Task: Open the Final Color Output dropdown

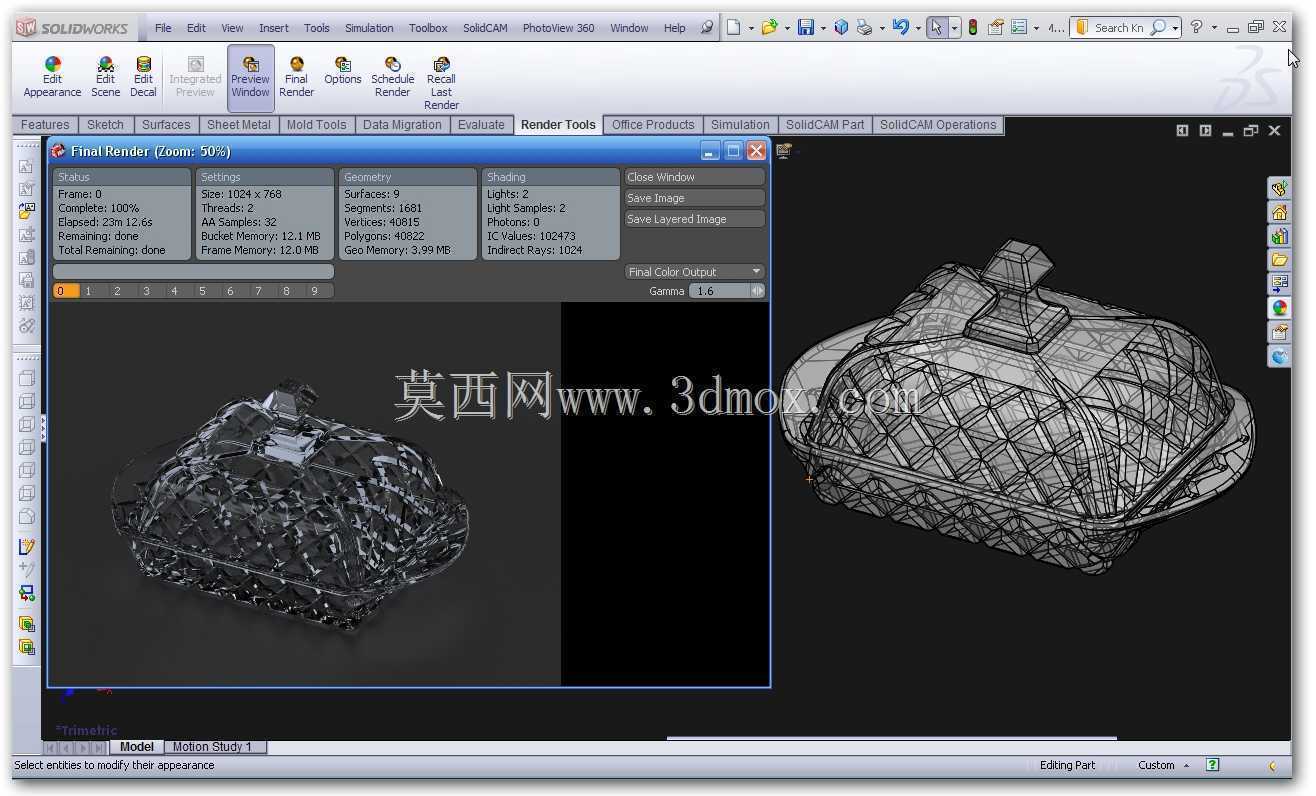Action: tap(695, 272)
